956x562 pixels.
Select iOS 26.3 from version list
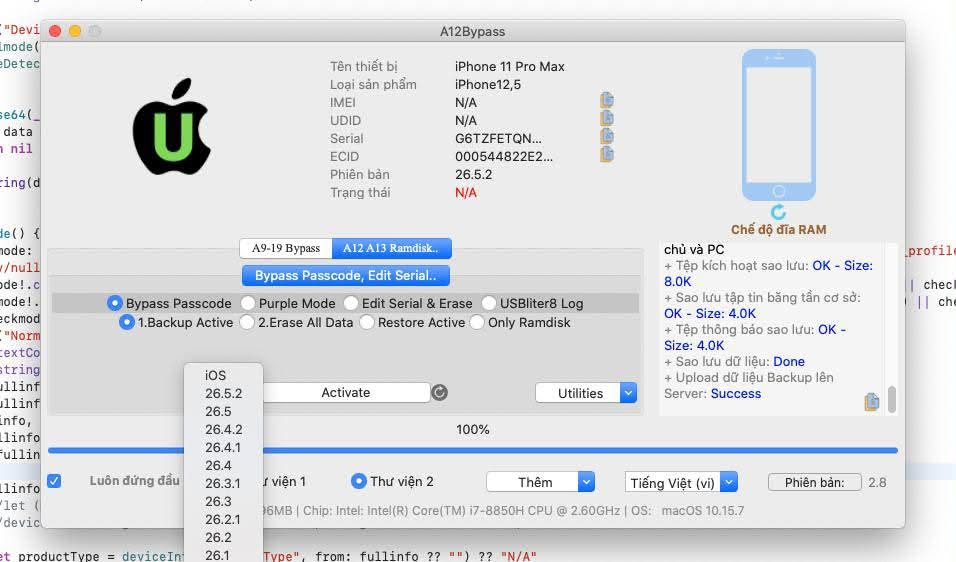tap(224, 501)
